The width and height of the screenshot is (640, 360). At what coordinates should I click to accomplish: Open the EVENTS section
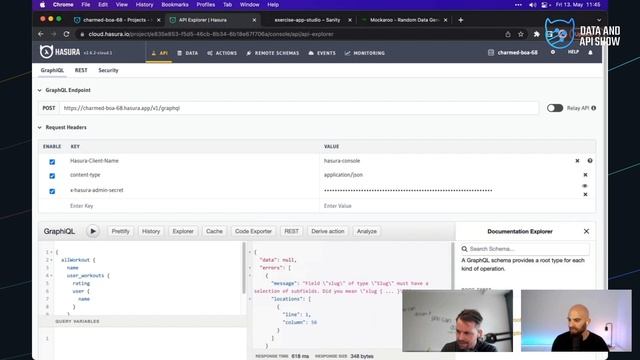322,53
